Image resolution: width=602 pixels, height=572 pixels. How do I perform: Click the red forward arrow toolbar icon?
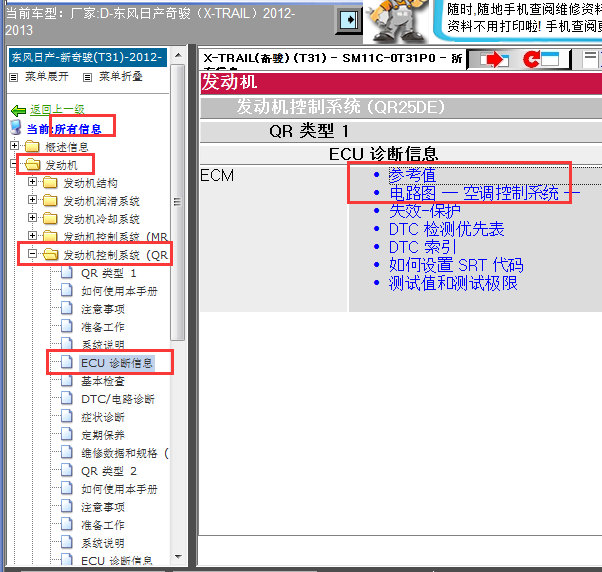[x=495, y=60]
